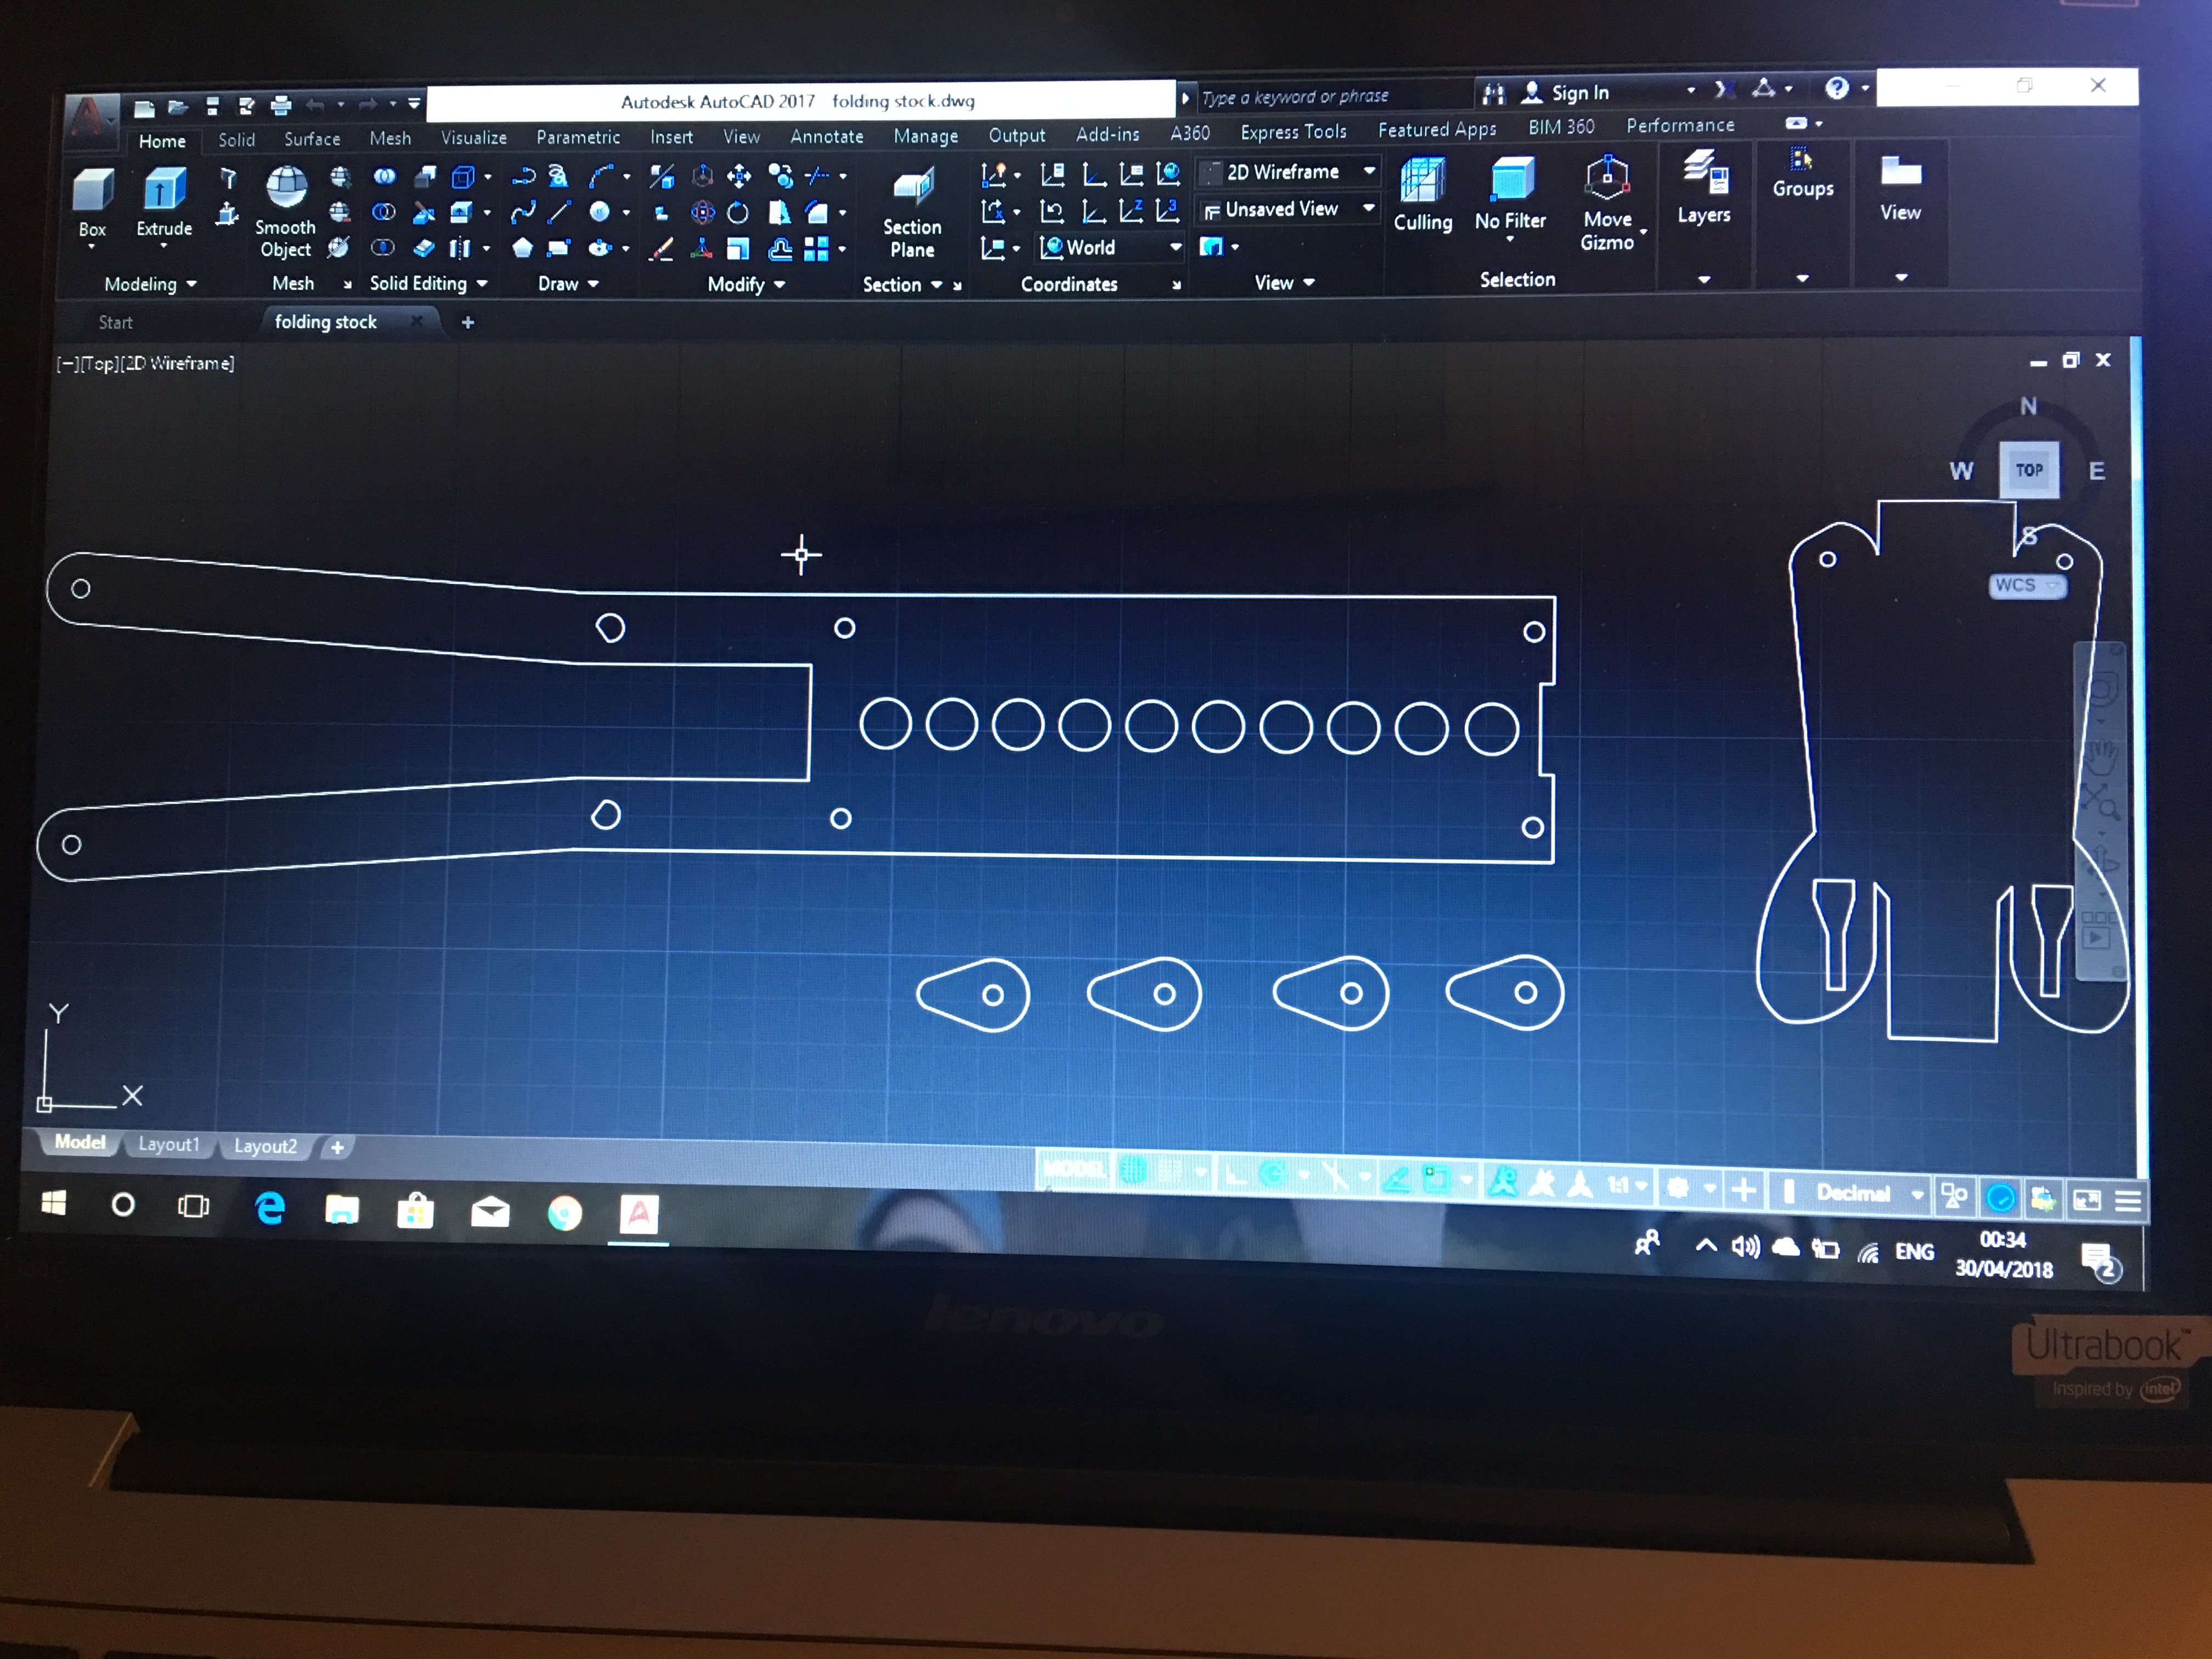
Task: Open Microsoft Edge from the taskbar
Action: coord(270,1208)
